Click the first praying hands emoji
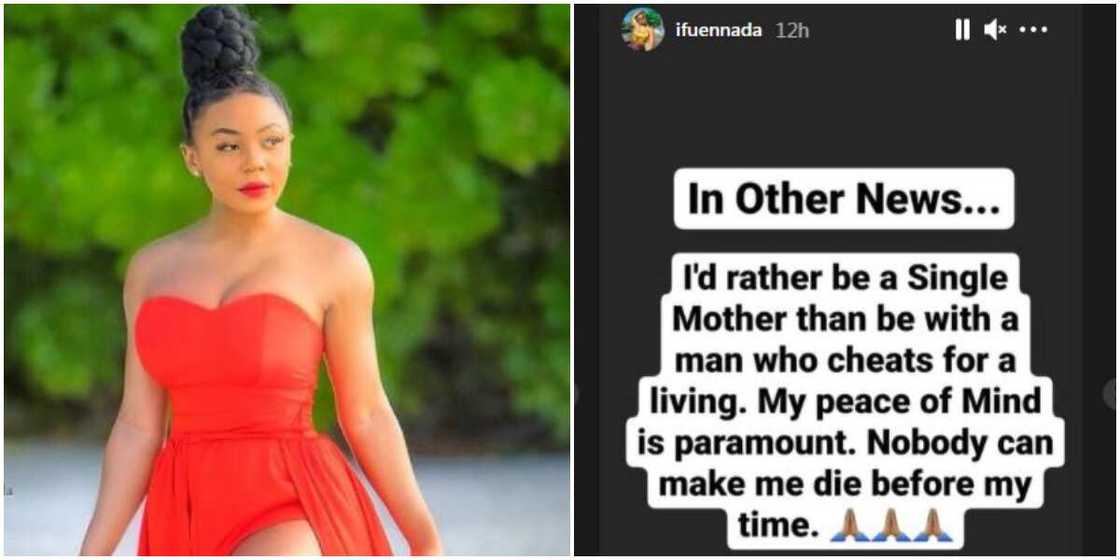Screen dimensions: 1120x560 click(x=848, y=525)
